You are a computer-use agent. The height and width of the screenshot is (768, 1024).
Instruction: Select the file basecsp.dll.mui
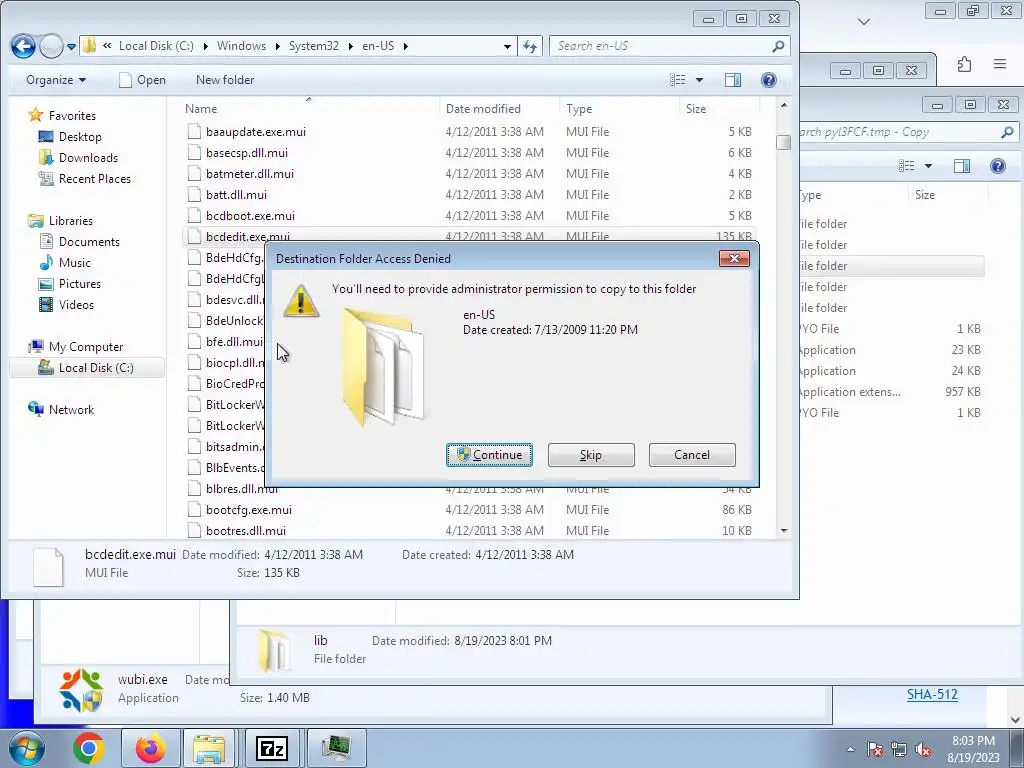246,152
